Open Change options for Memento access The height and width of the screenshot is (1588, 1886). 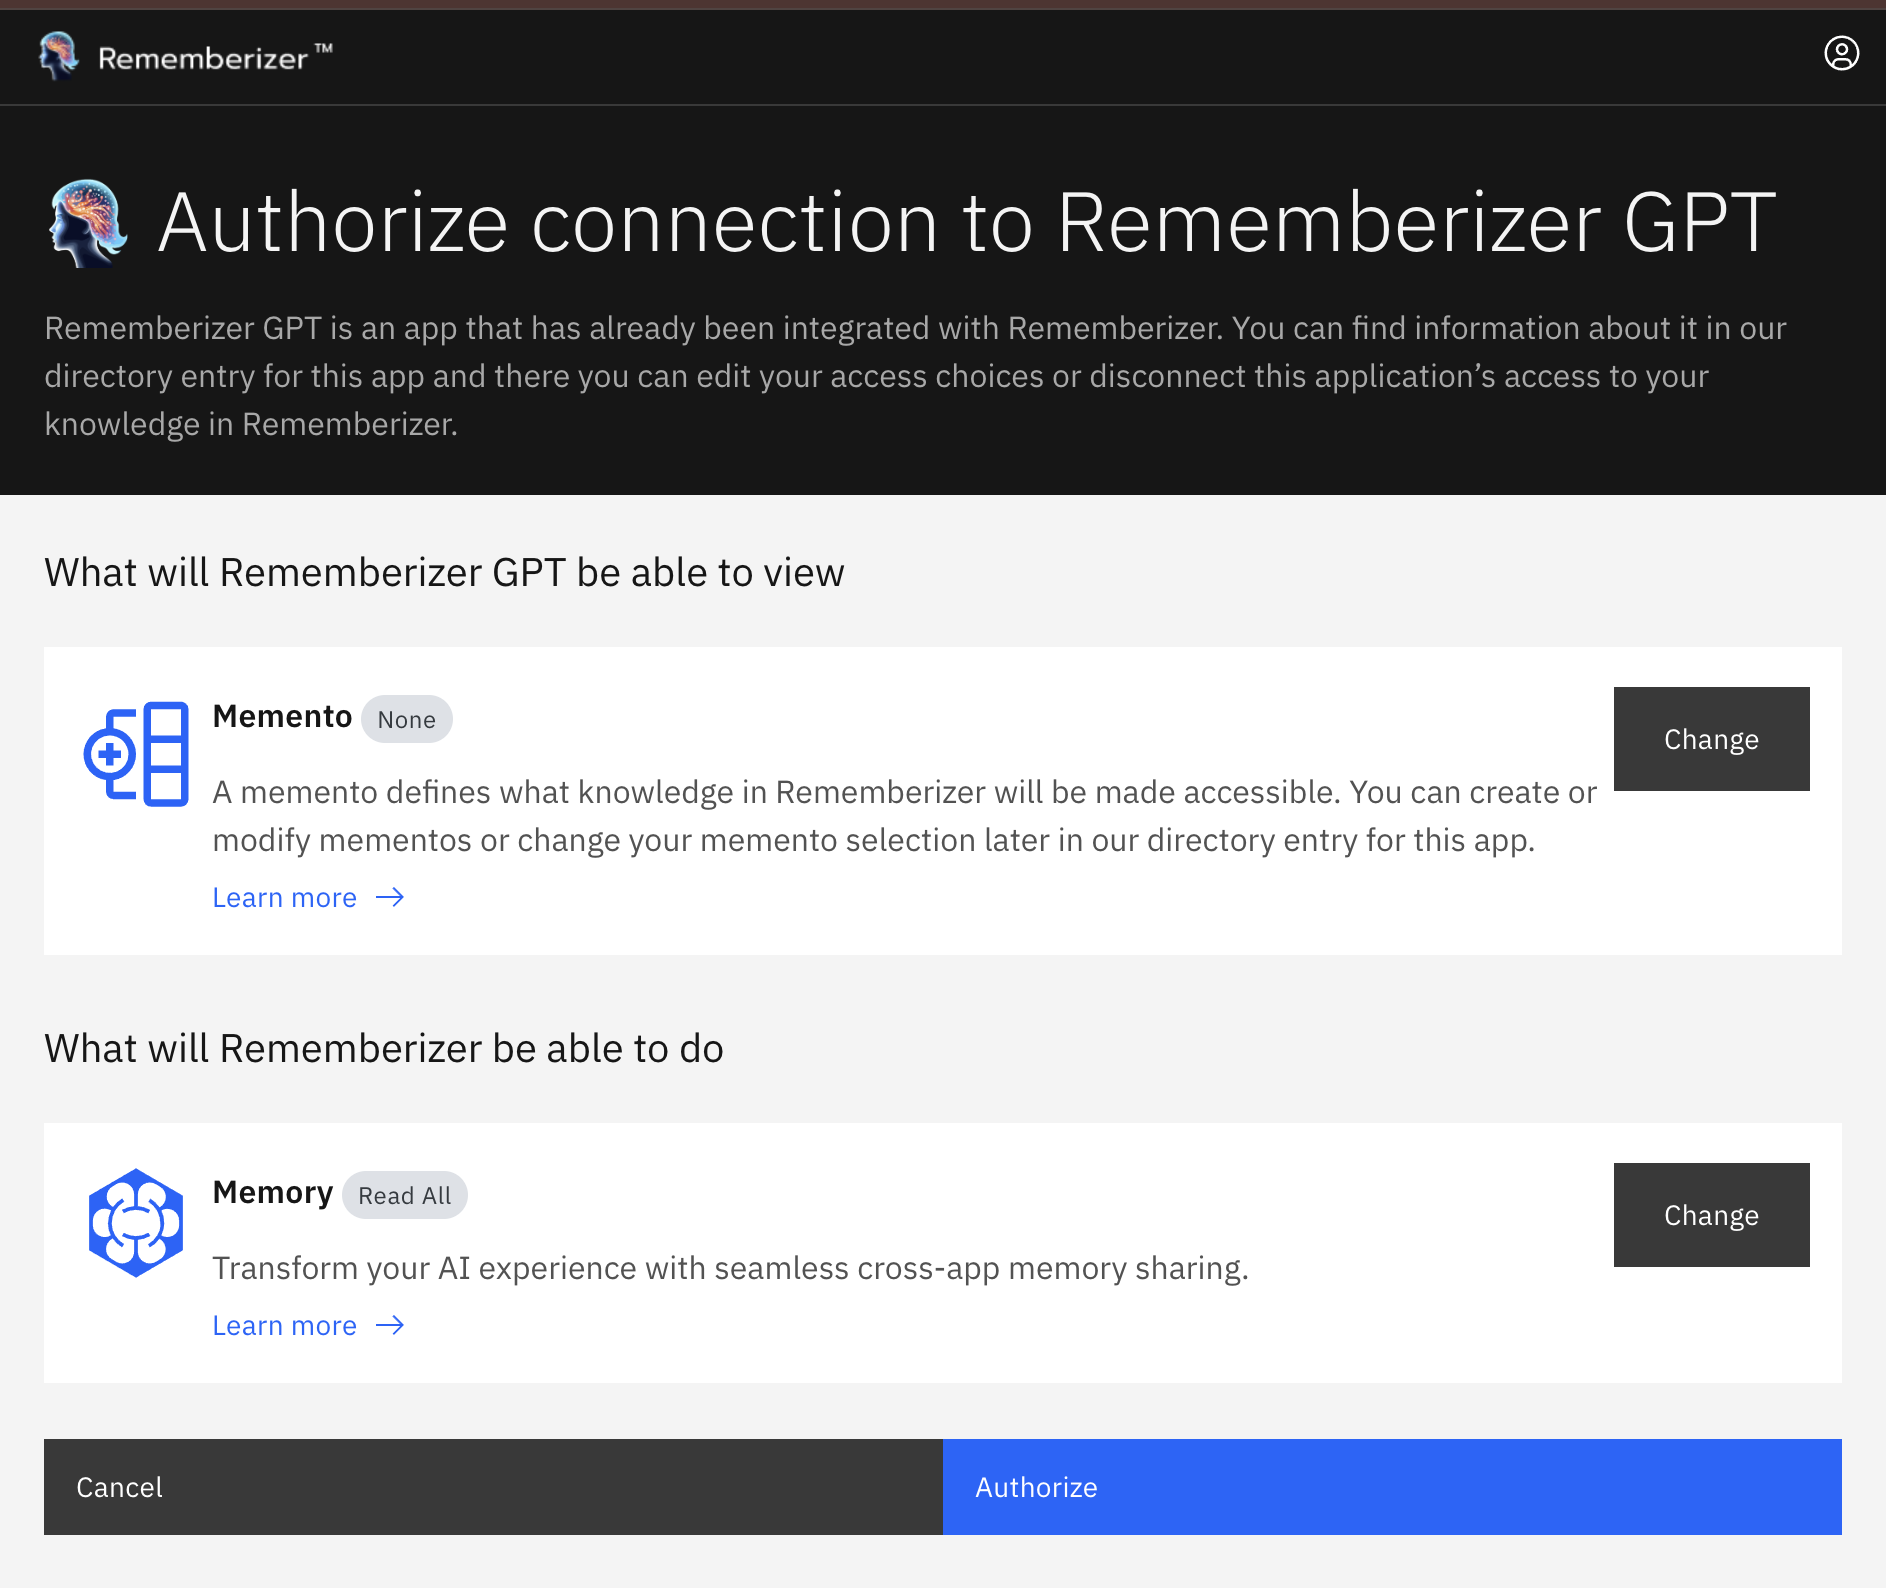(1711, 739)
